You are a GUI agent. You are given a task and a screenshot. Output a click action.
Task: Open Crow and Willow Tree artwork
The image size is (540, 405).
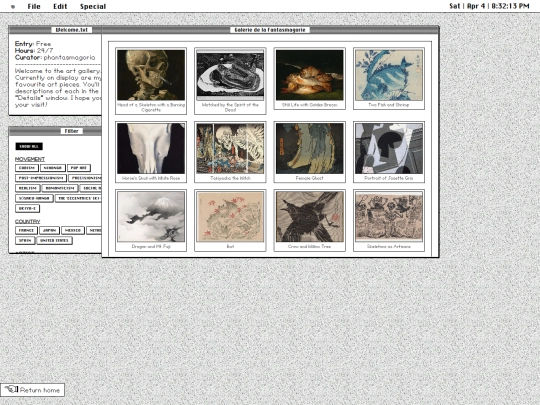(x=310, y=220)
